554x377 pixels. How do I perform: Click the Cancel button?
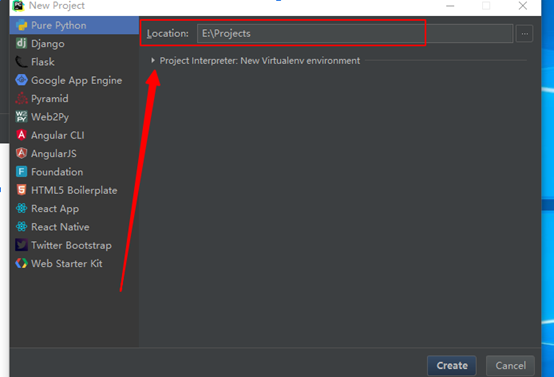[x=511, y=365]
